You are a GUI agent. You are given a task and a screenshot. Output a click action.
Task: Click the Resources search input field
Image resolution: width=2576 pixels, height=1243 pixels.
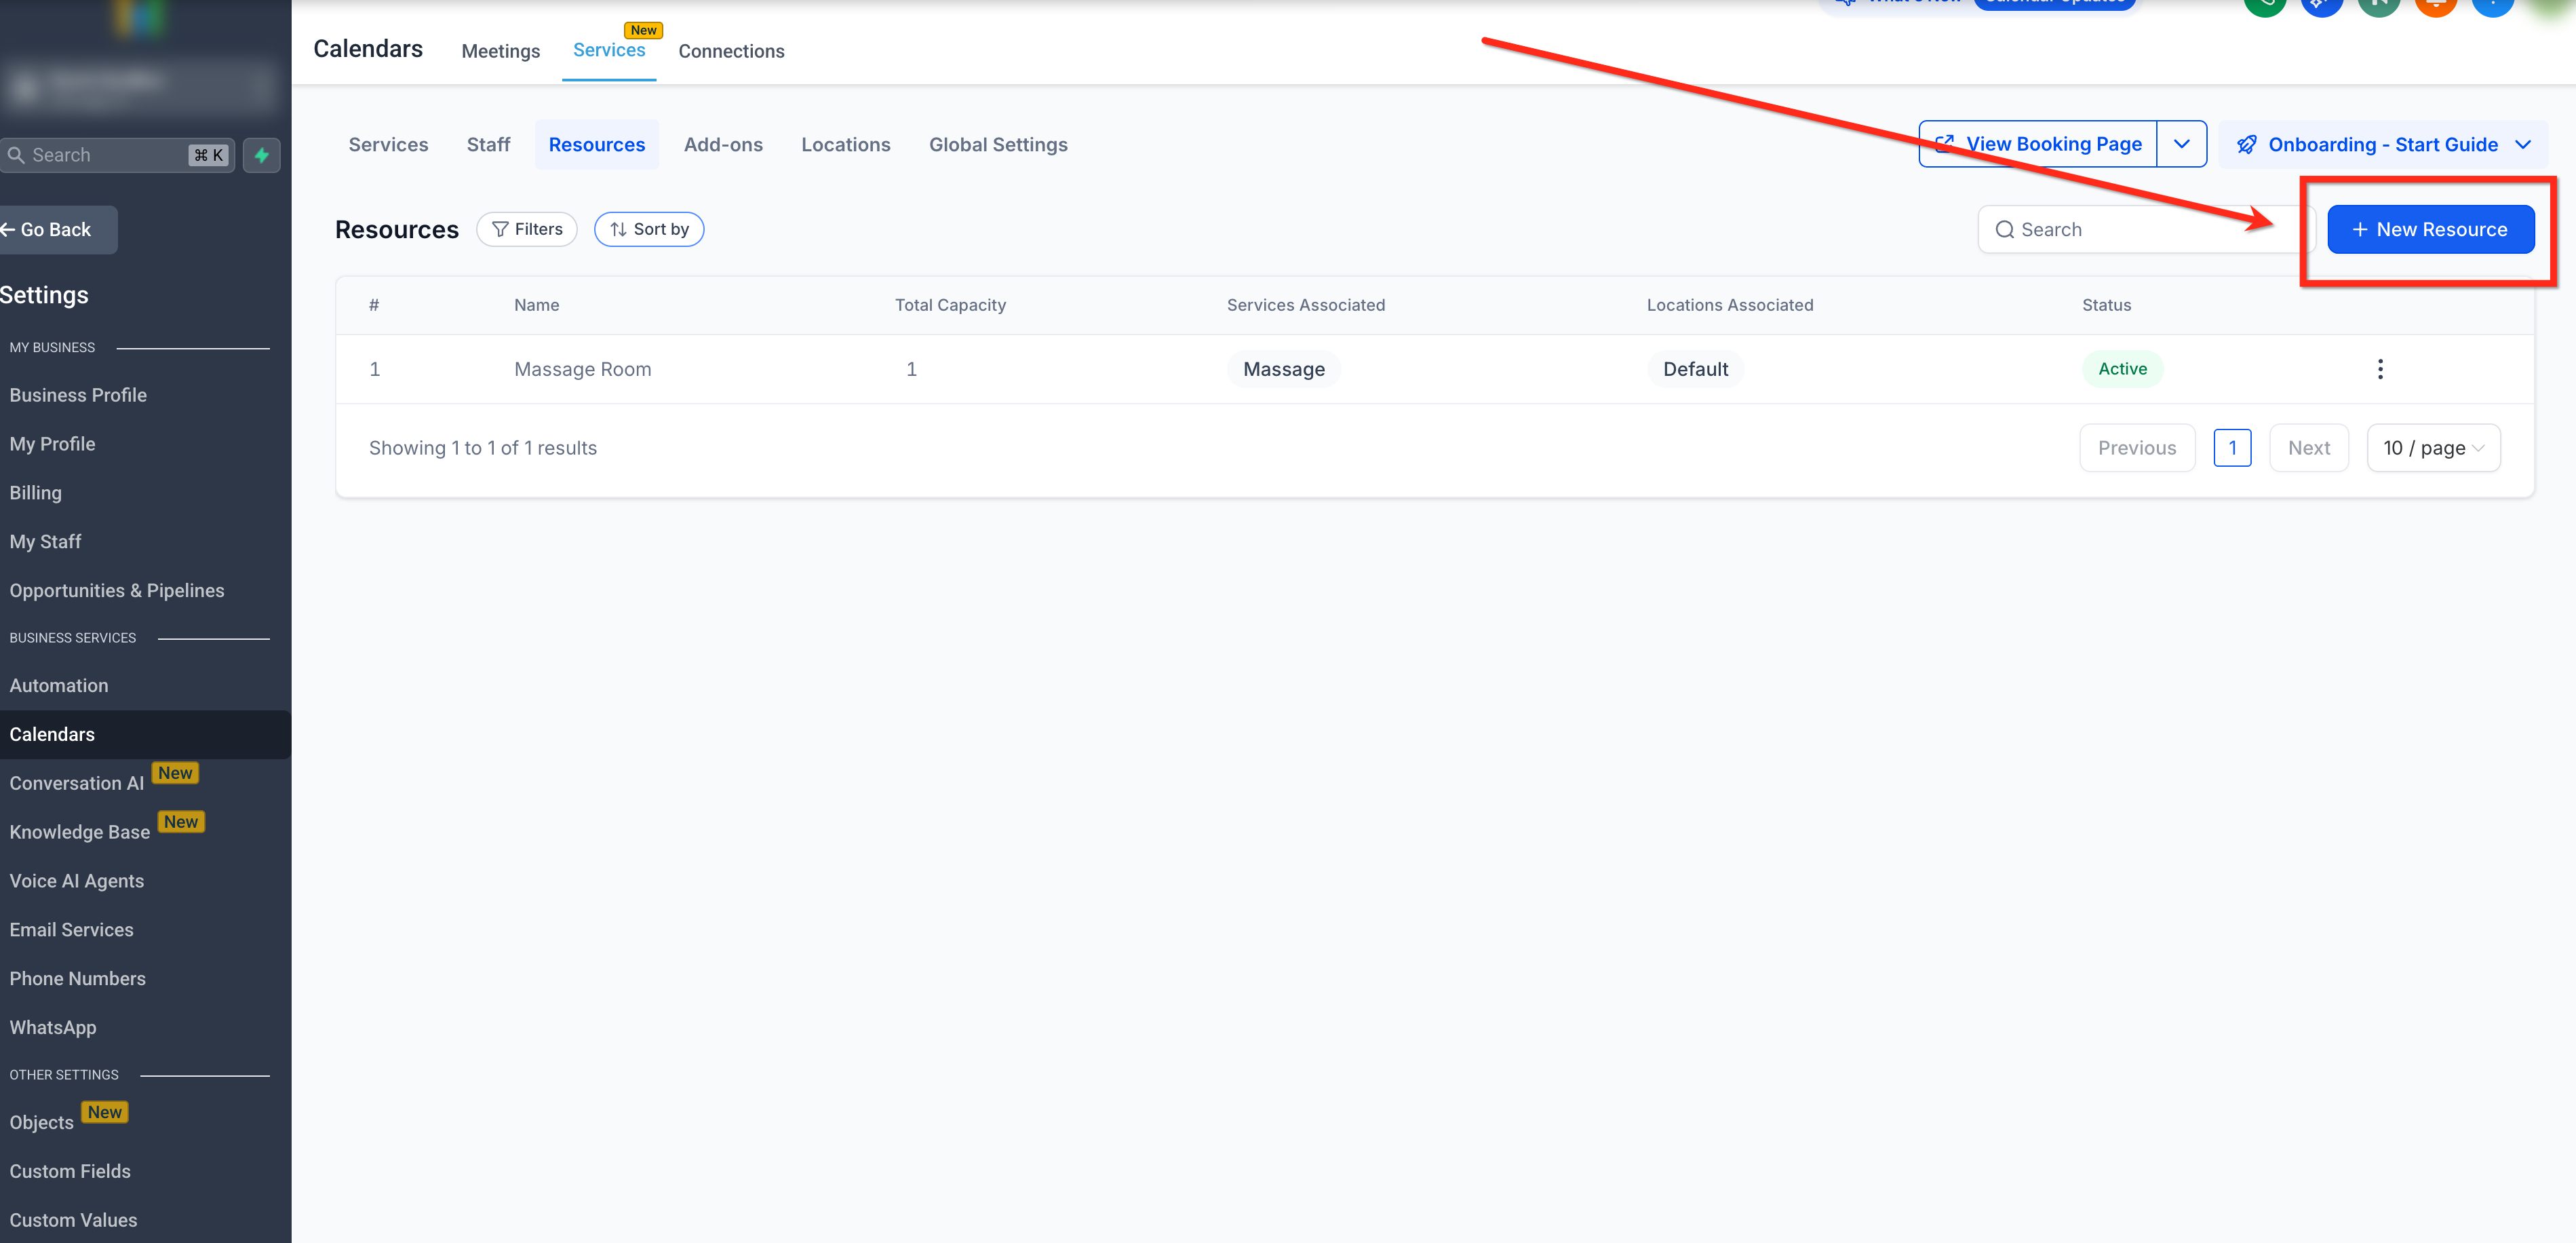[2140, 230]
